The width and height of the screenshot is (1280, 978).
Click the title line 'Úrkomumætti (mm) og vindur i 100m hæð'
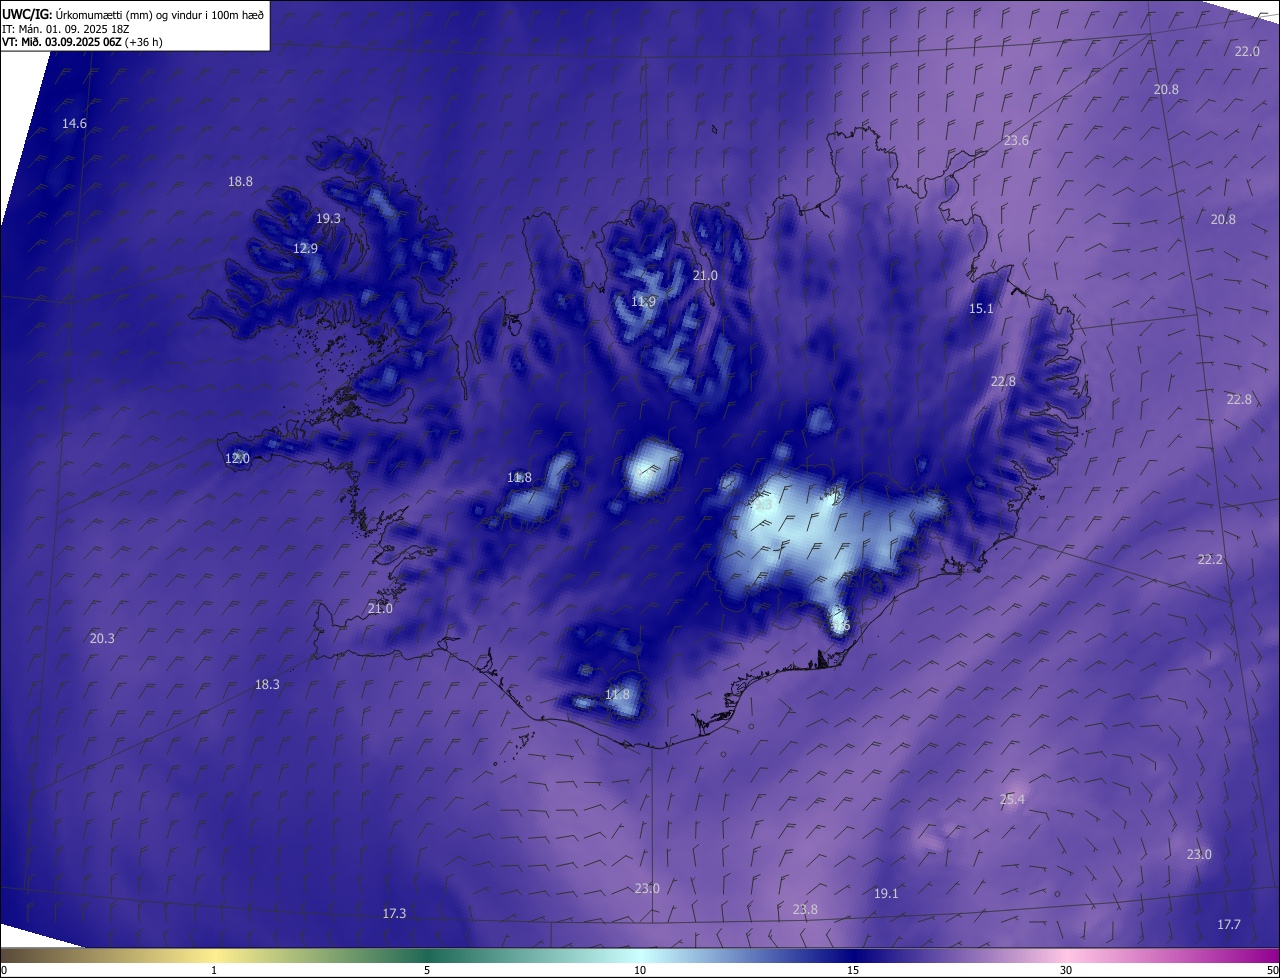click(x=160, y=14)
